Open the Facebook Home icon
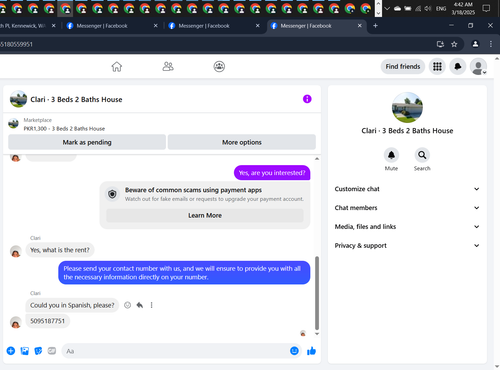This screenshot has width=500, height=370. click(117, 67)
